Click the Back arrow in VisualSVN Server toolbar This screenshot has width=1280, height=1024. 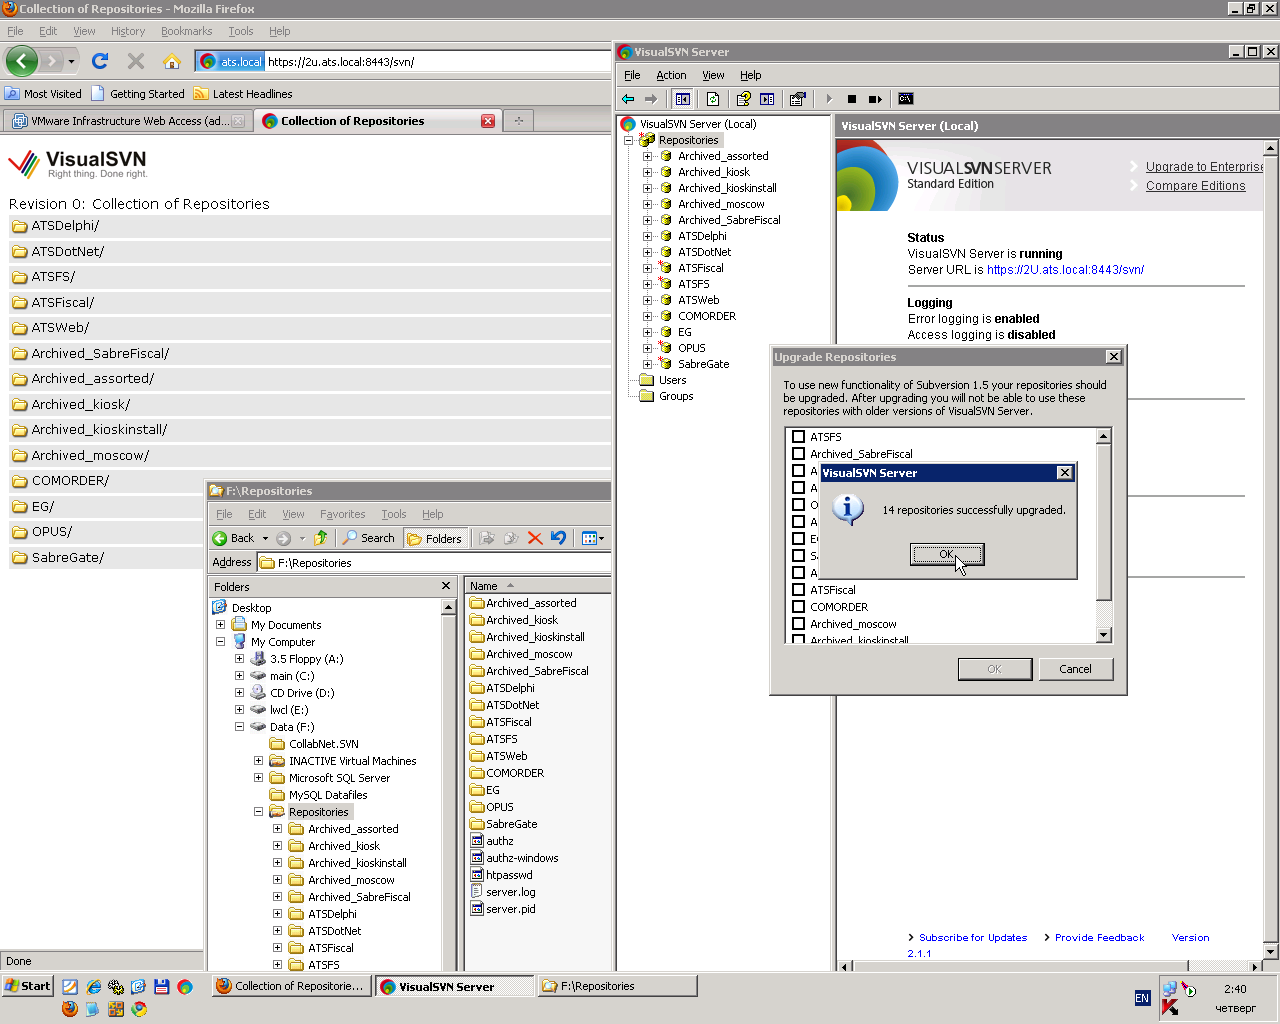(x=628, y=99)
